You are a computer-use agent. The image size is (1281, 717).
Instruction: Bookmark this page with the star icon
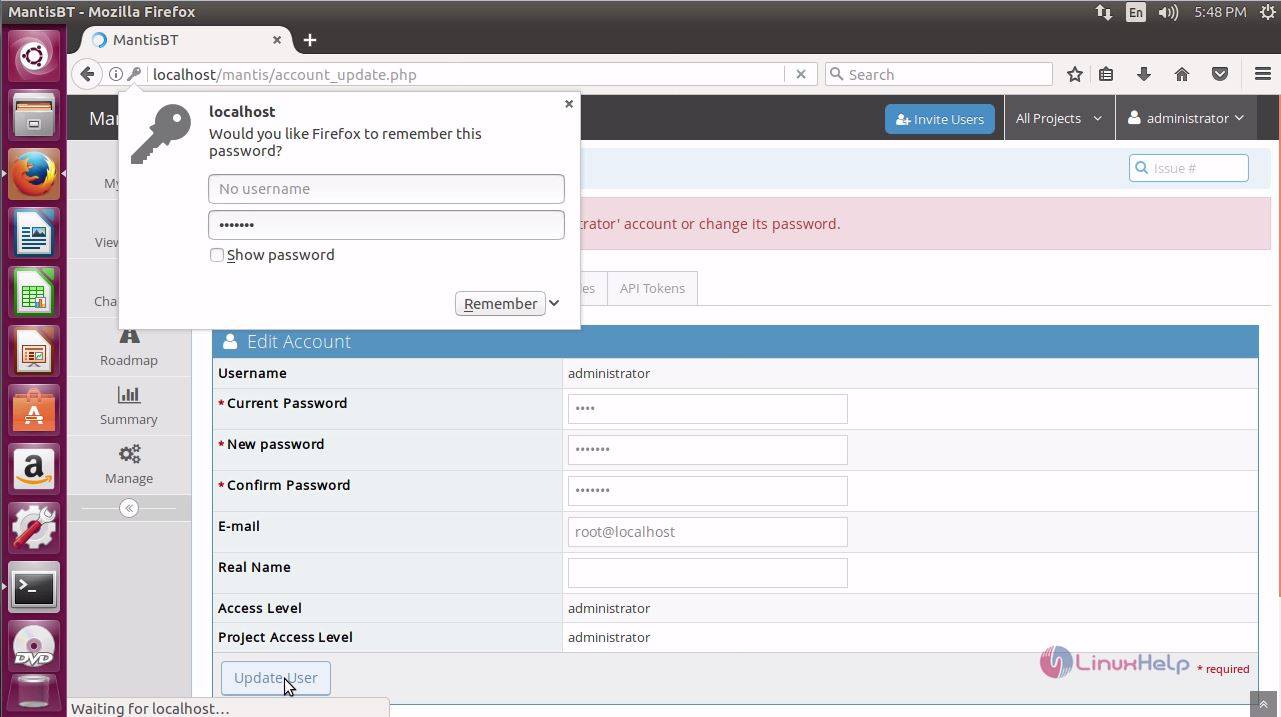tap(1074, 74)
